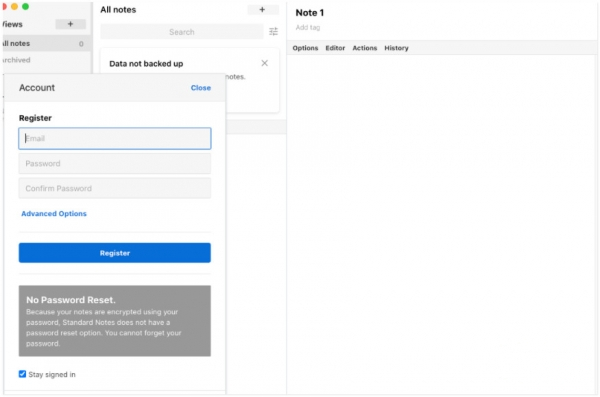The width and height of the screenshot is (600, 397).
Task: Click the Search notes field
Action: coord(182,32)
